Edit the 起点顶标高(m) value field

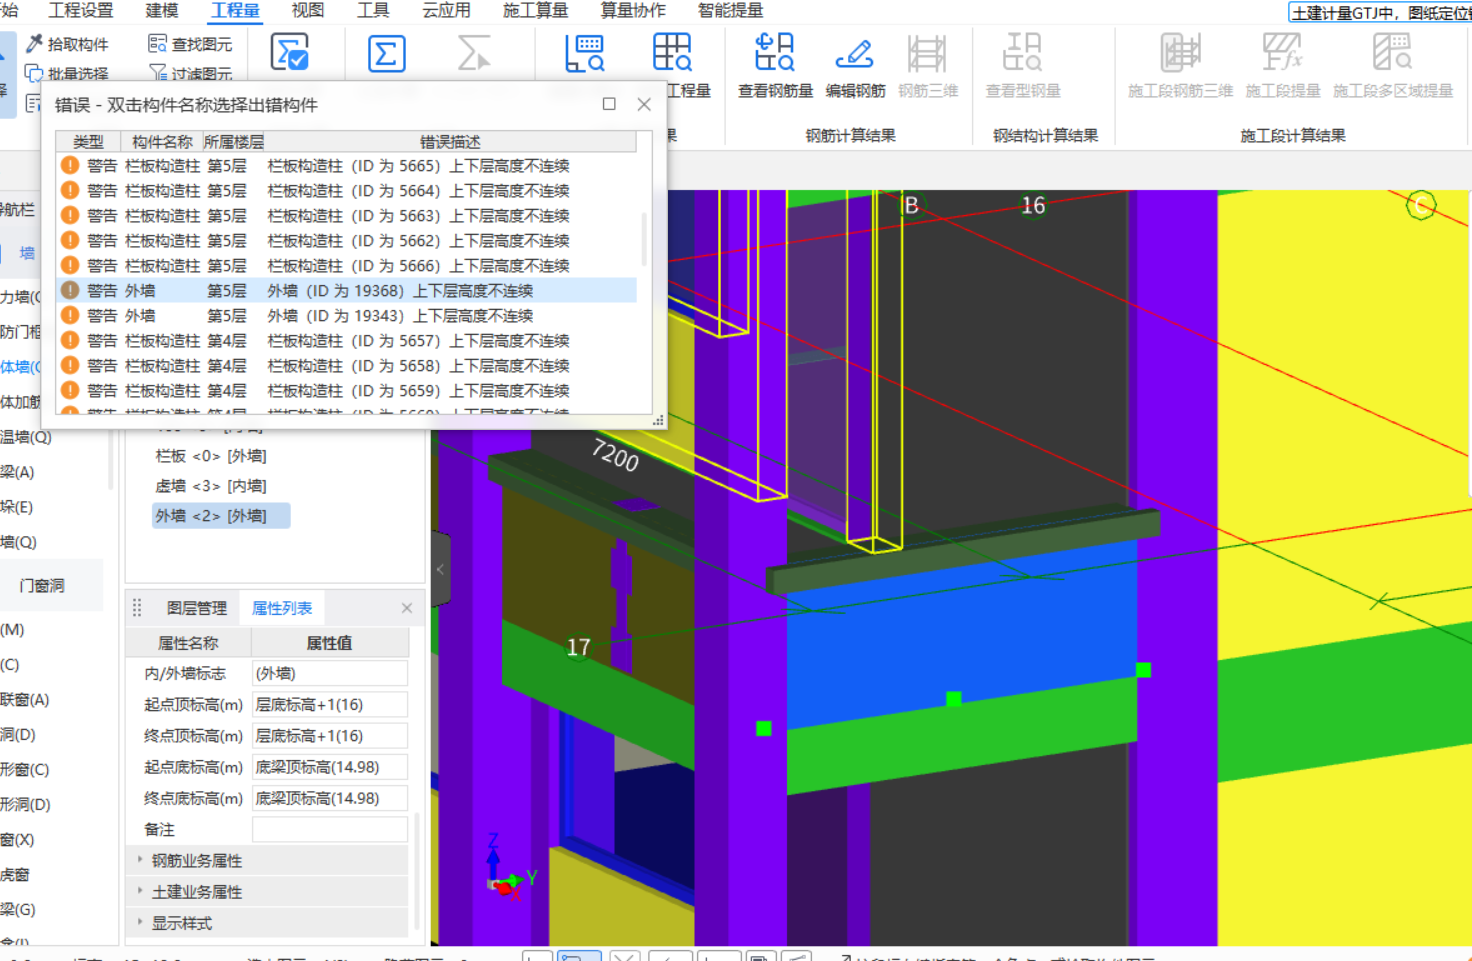click(x=330, y=704)
